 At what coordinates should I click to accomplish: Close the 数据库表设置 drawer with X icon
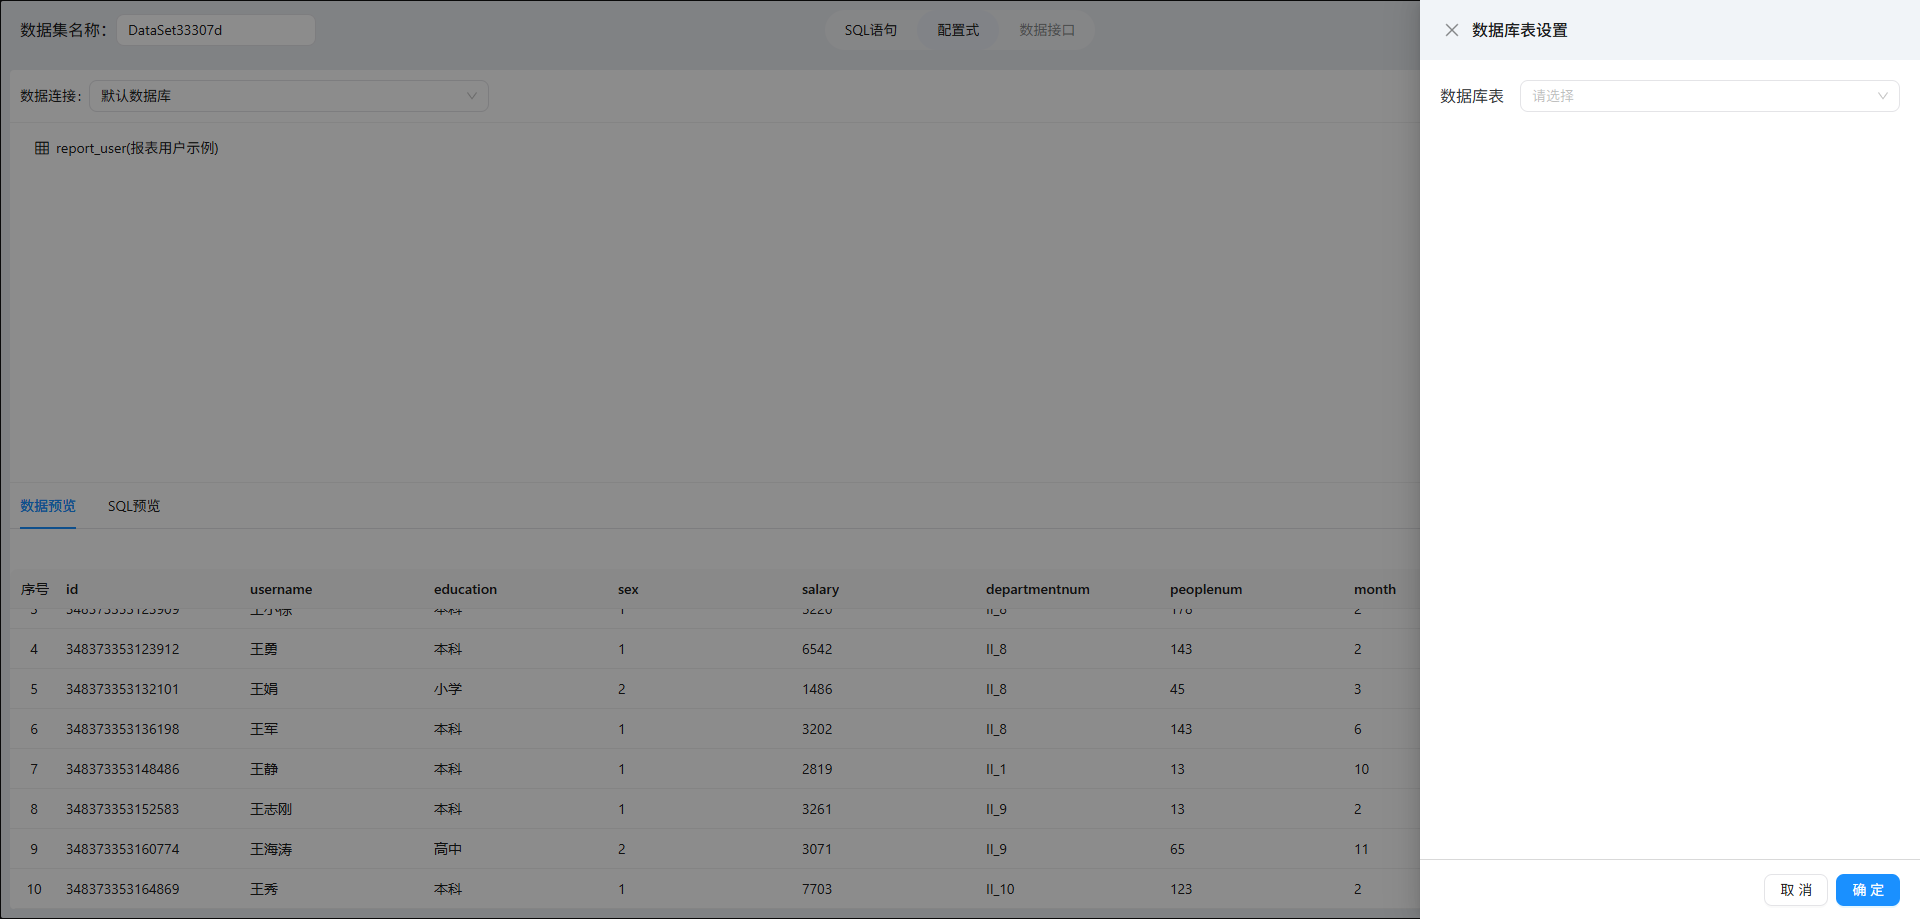[1452, 30]
